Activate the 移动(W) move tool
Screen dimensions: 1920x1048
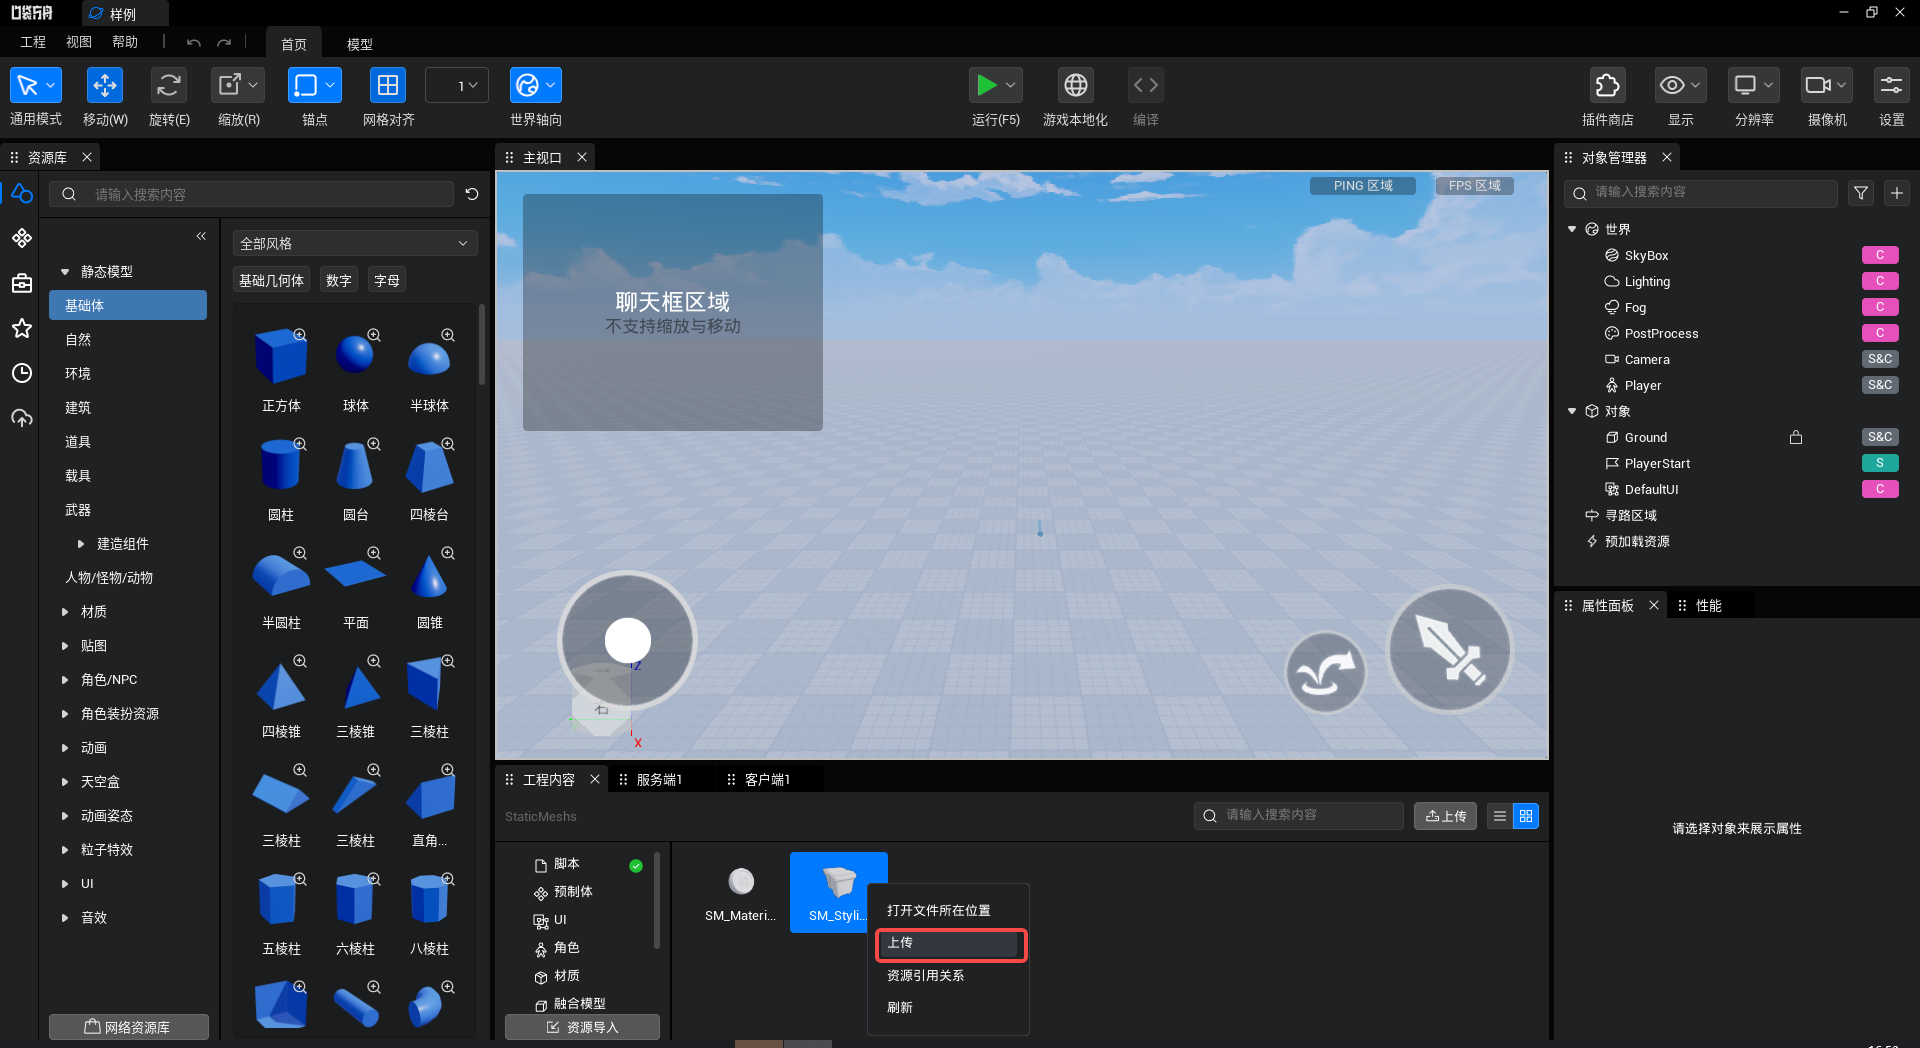tap(105, 85)
